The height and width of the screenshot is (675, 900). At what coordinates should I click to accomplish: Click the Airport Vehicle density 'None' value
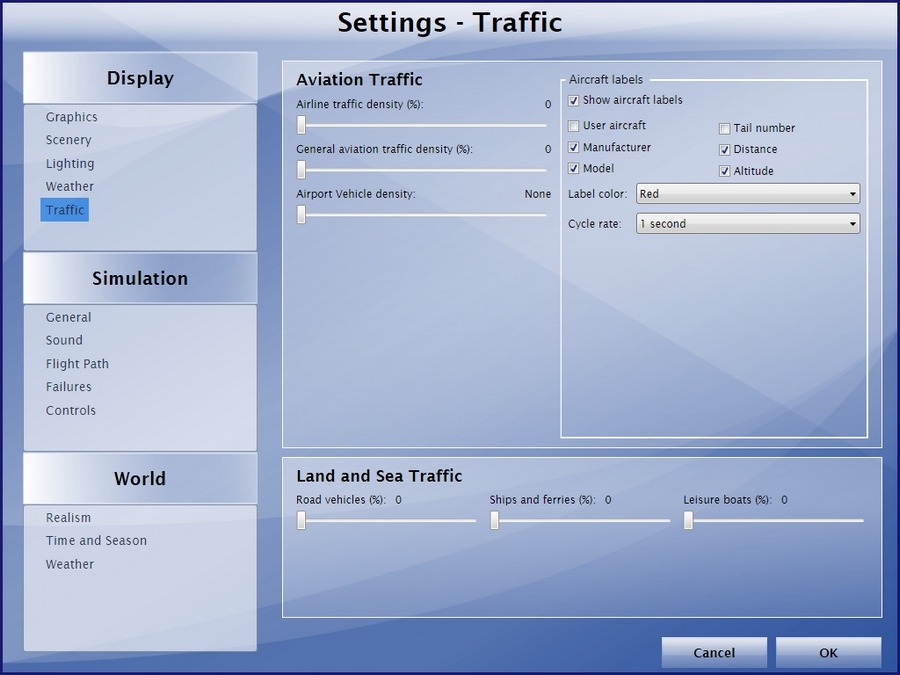point(537,194)
